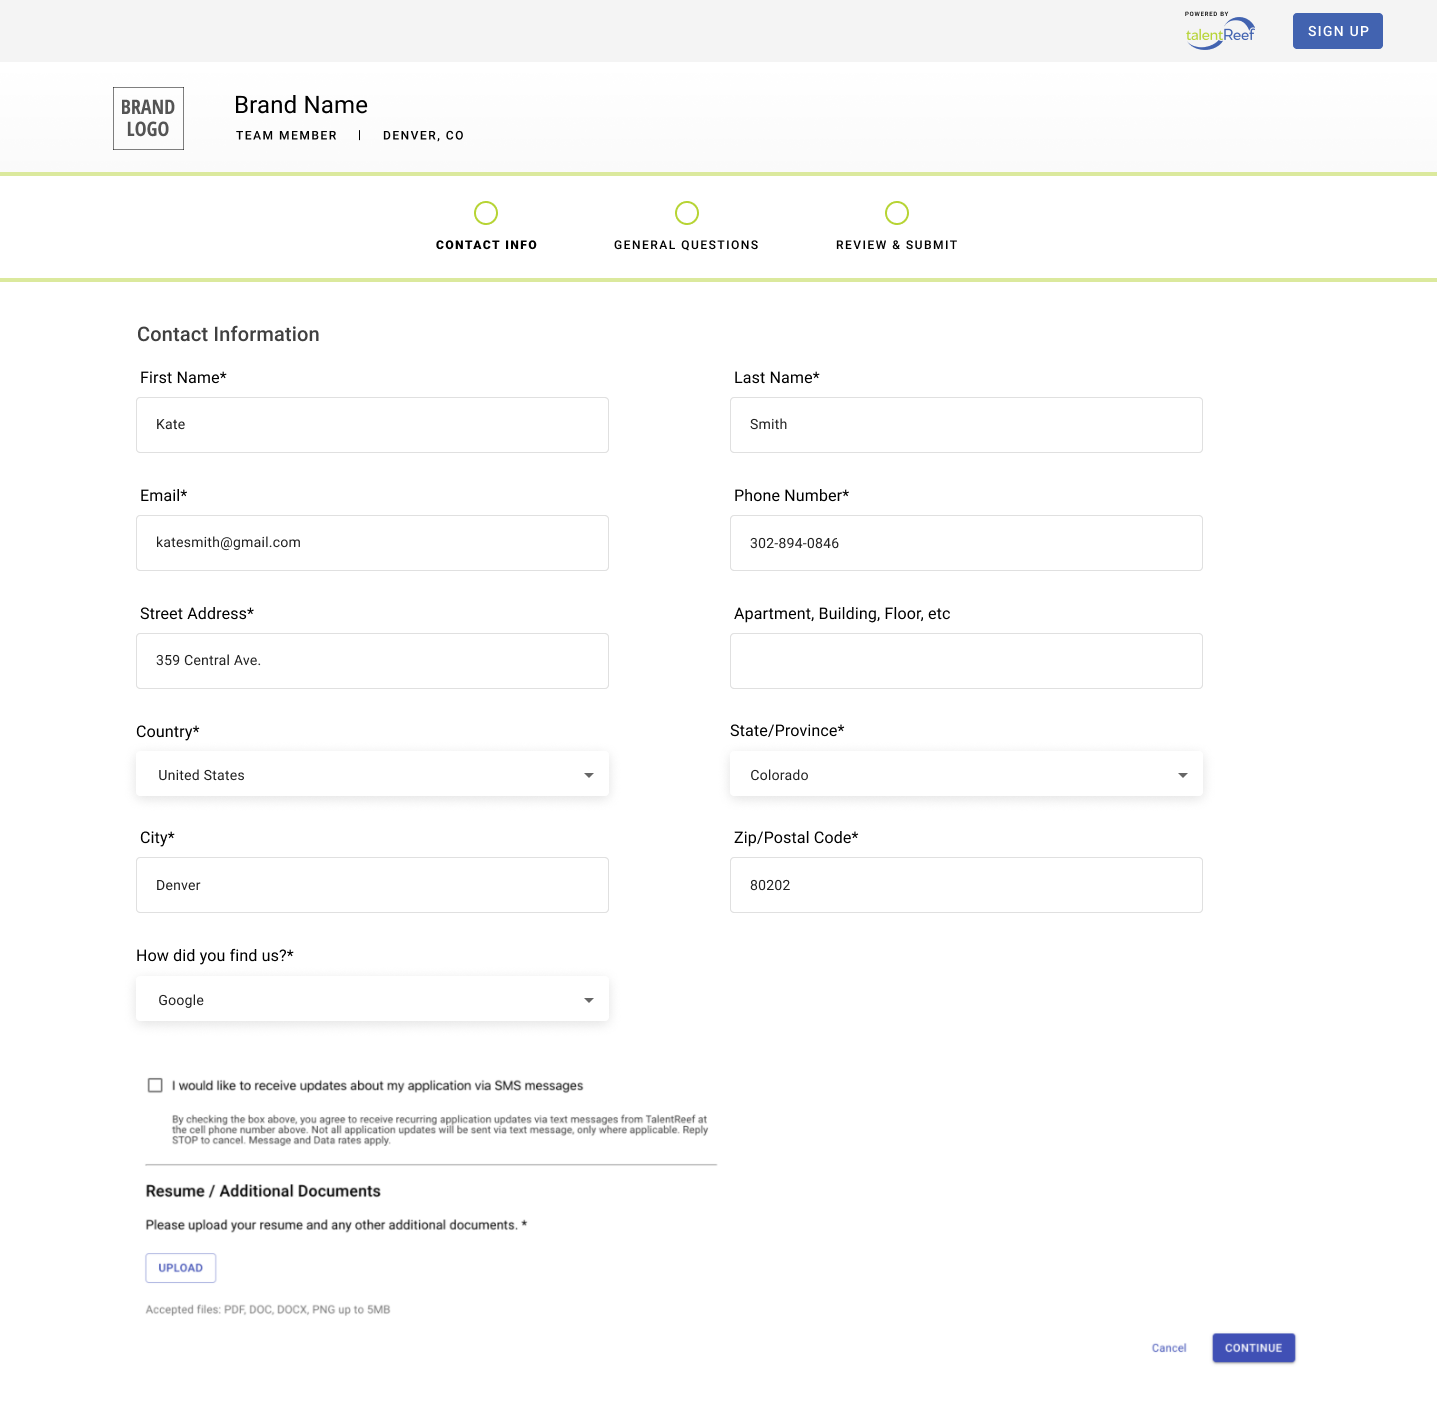Select the Phone Number field
The height and width of the screenshot is (1401, 1437).
pos(966,542)
